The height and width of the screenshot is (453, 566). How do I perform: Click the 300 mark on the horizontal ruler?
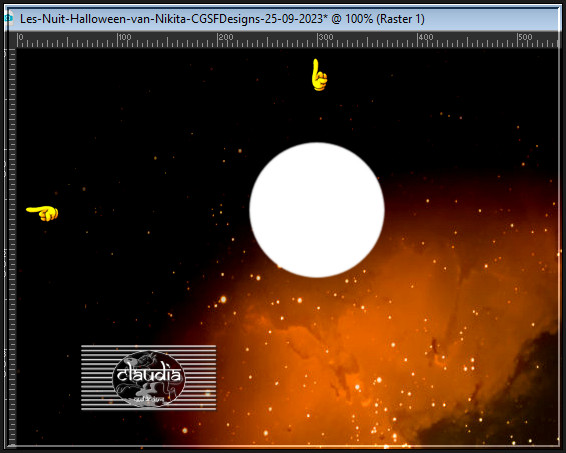pos(326,37)
